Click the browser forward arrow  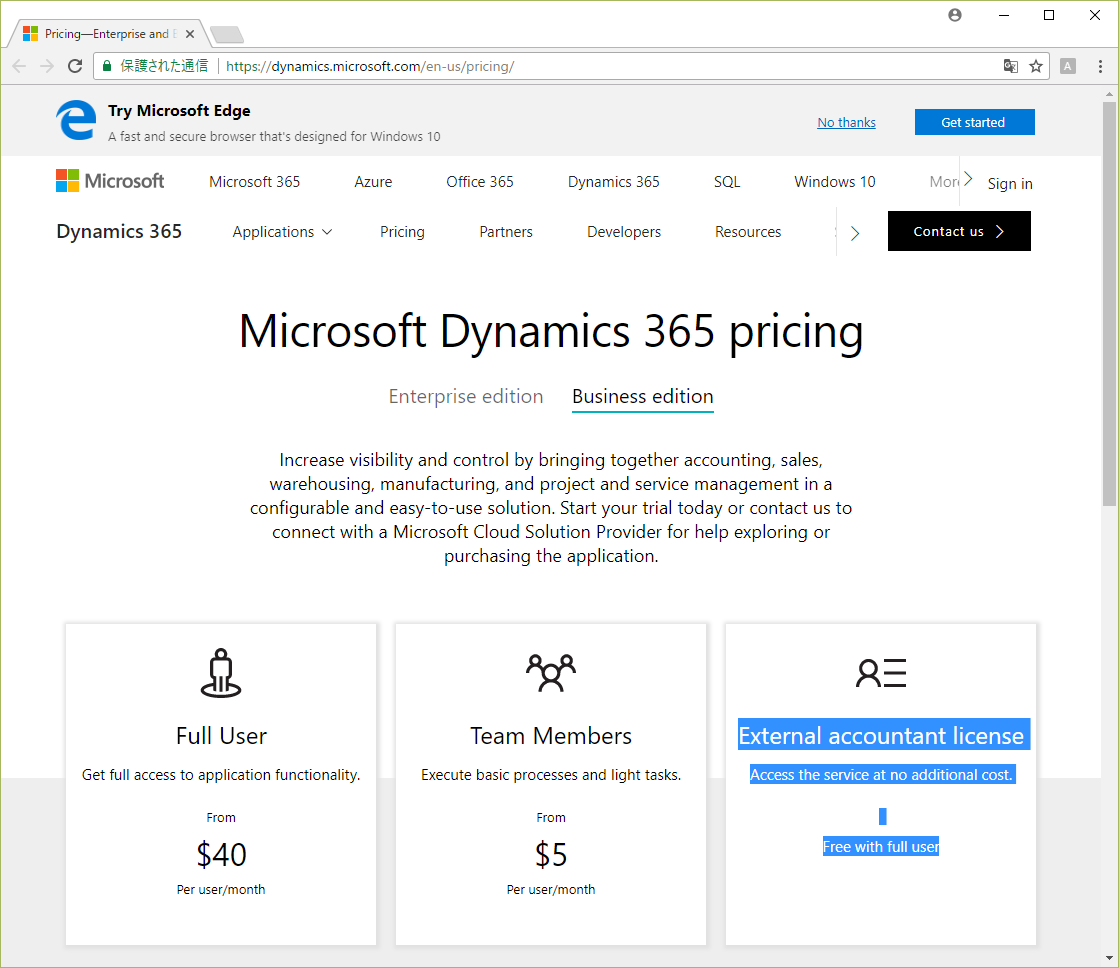click(47, 66)
